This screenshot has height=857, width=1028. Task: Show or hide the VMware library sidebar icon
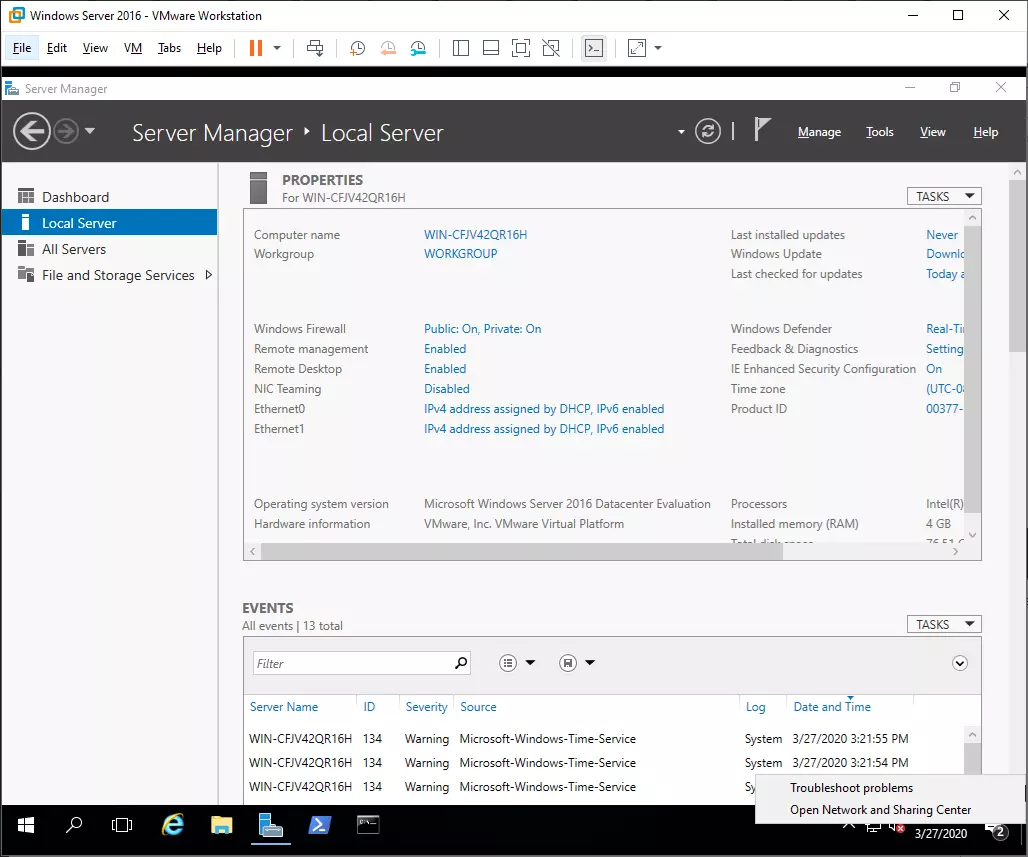461,48
